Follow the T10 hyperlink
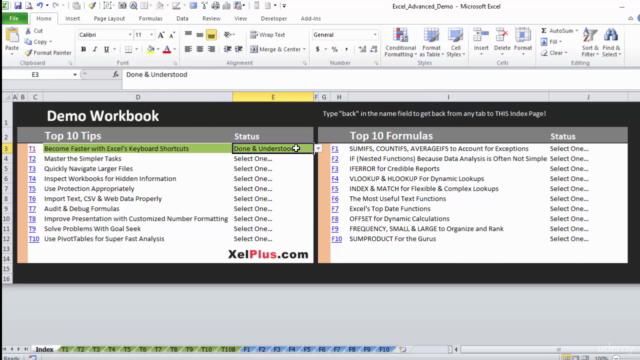The height and width of the screenshot is (360, 640). (34, 239)
